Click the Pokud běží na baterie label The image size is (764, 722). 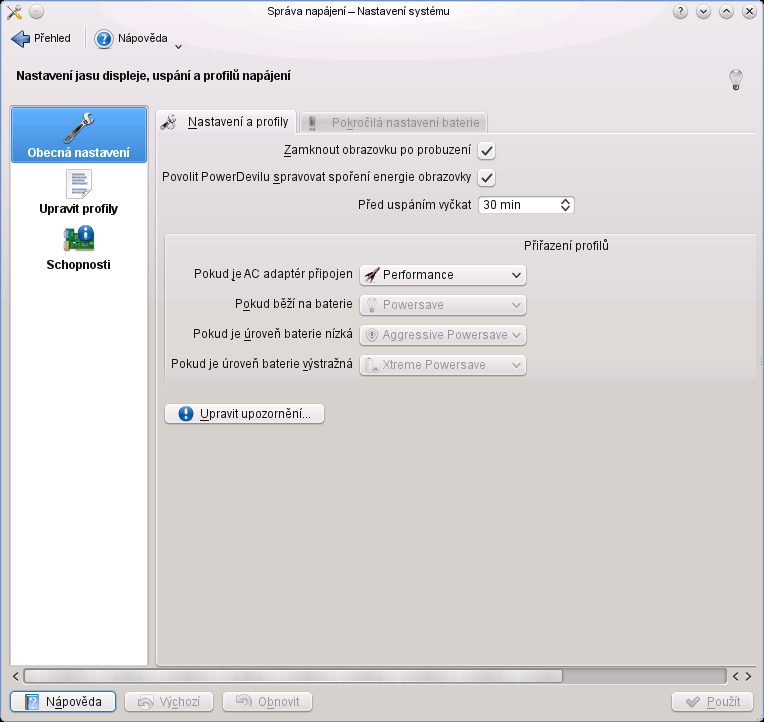[294, 304]
